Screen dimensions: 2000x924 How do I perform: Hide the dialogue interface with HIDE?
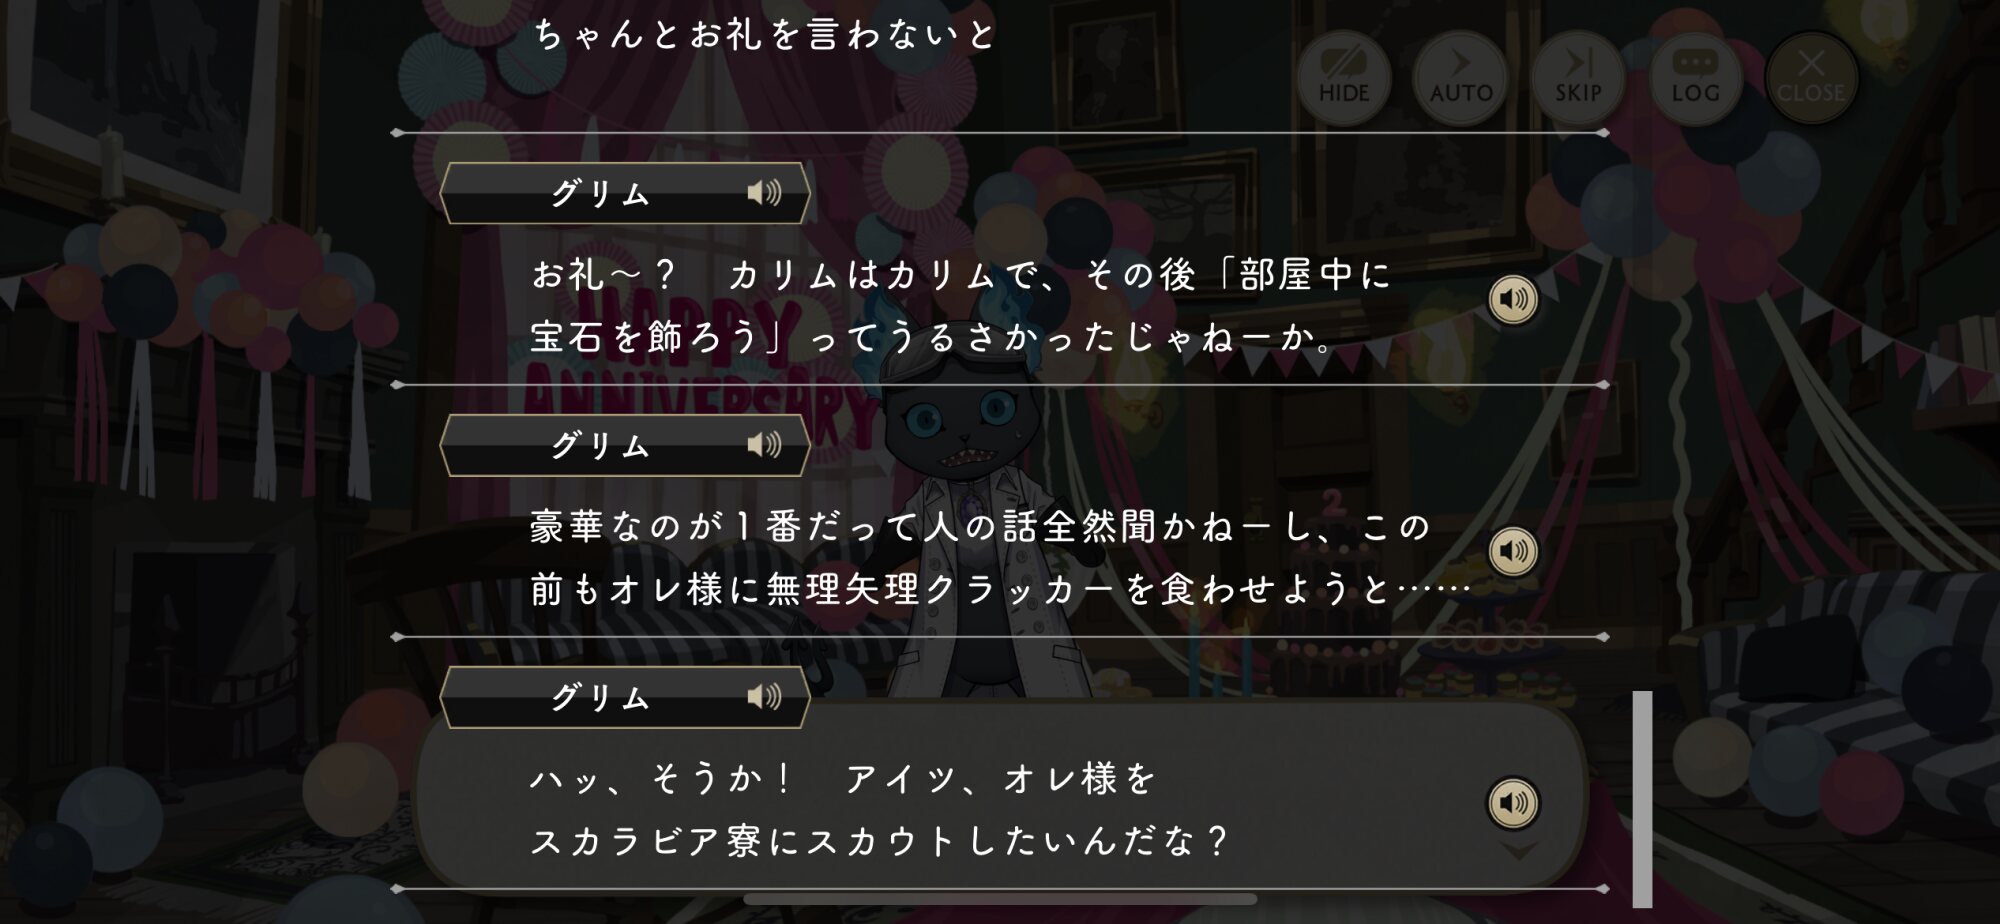[x=1343, y=78]
